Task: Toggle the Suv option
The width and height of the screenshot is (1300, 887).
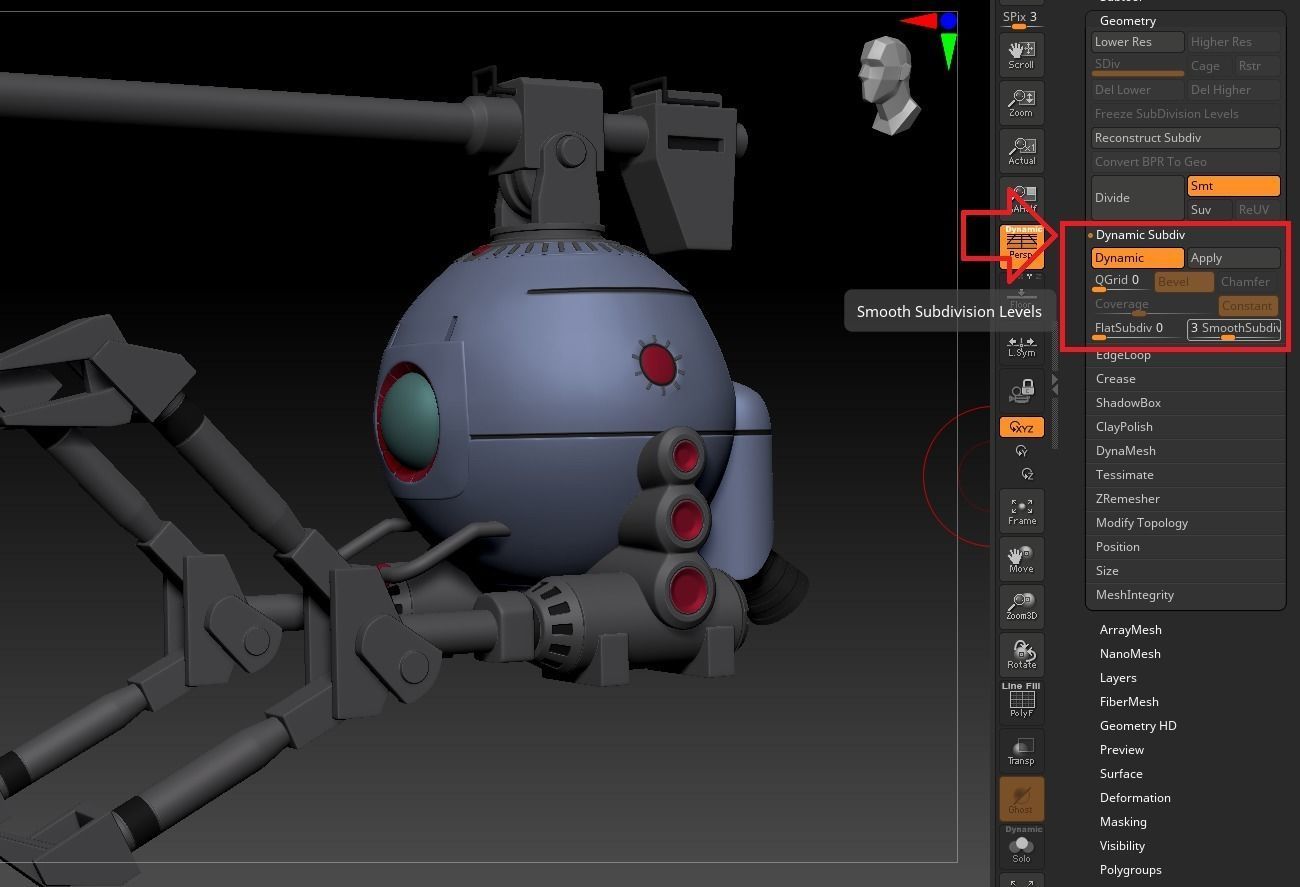Action: pyautogui.click(x=1209, y=210)
